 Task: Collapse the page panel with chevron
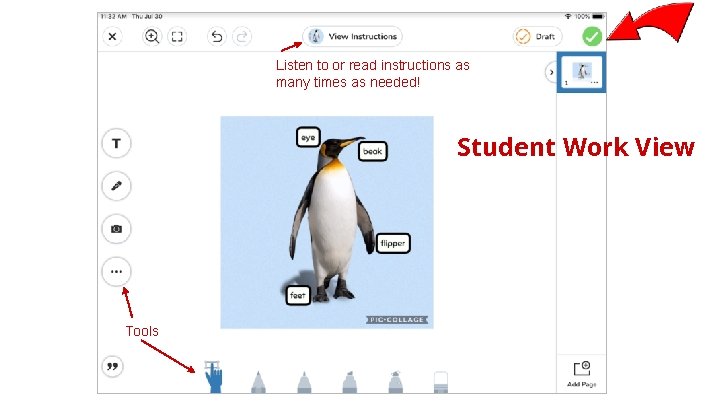click(551, 72)
